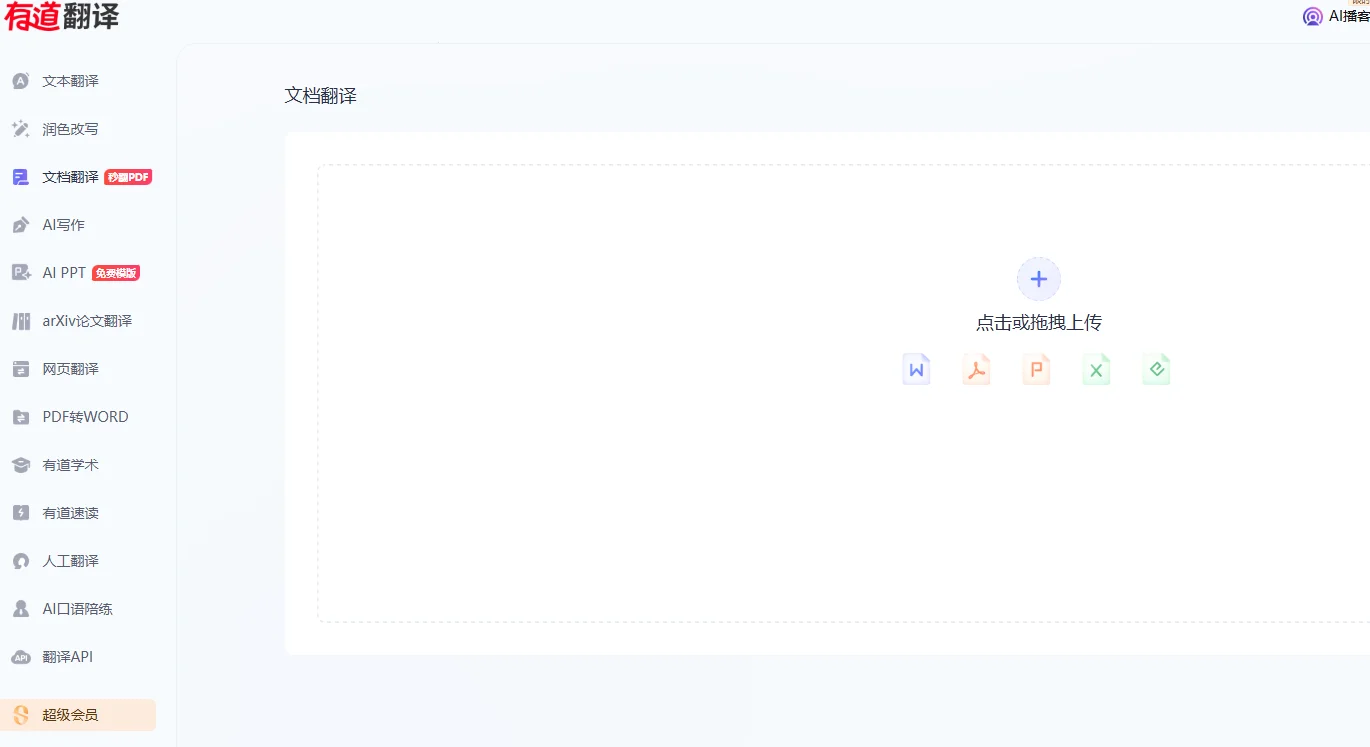The width and height of the screenshot is (1370, 747).
Task: Open AI播客 from the top bar
Action: click(x=1337, y=16)
